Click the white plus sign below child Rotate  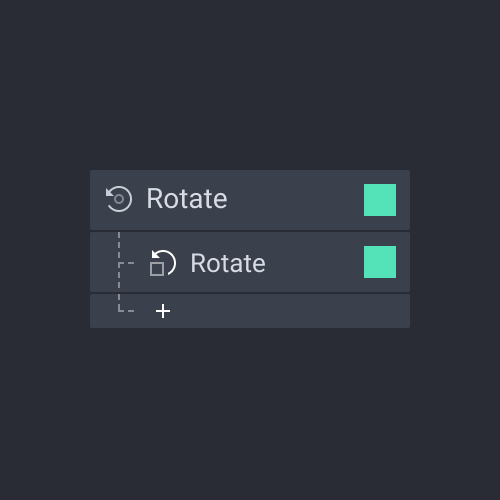(163, 311)
